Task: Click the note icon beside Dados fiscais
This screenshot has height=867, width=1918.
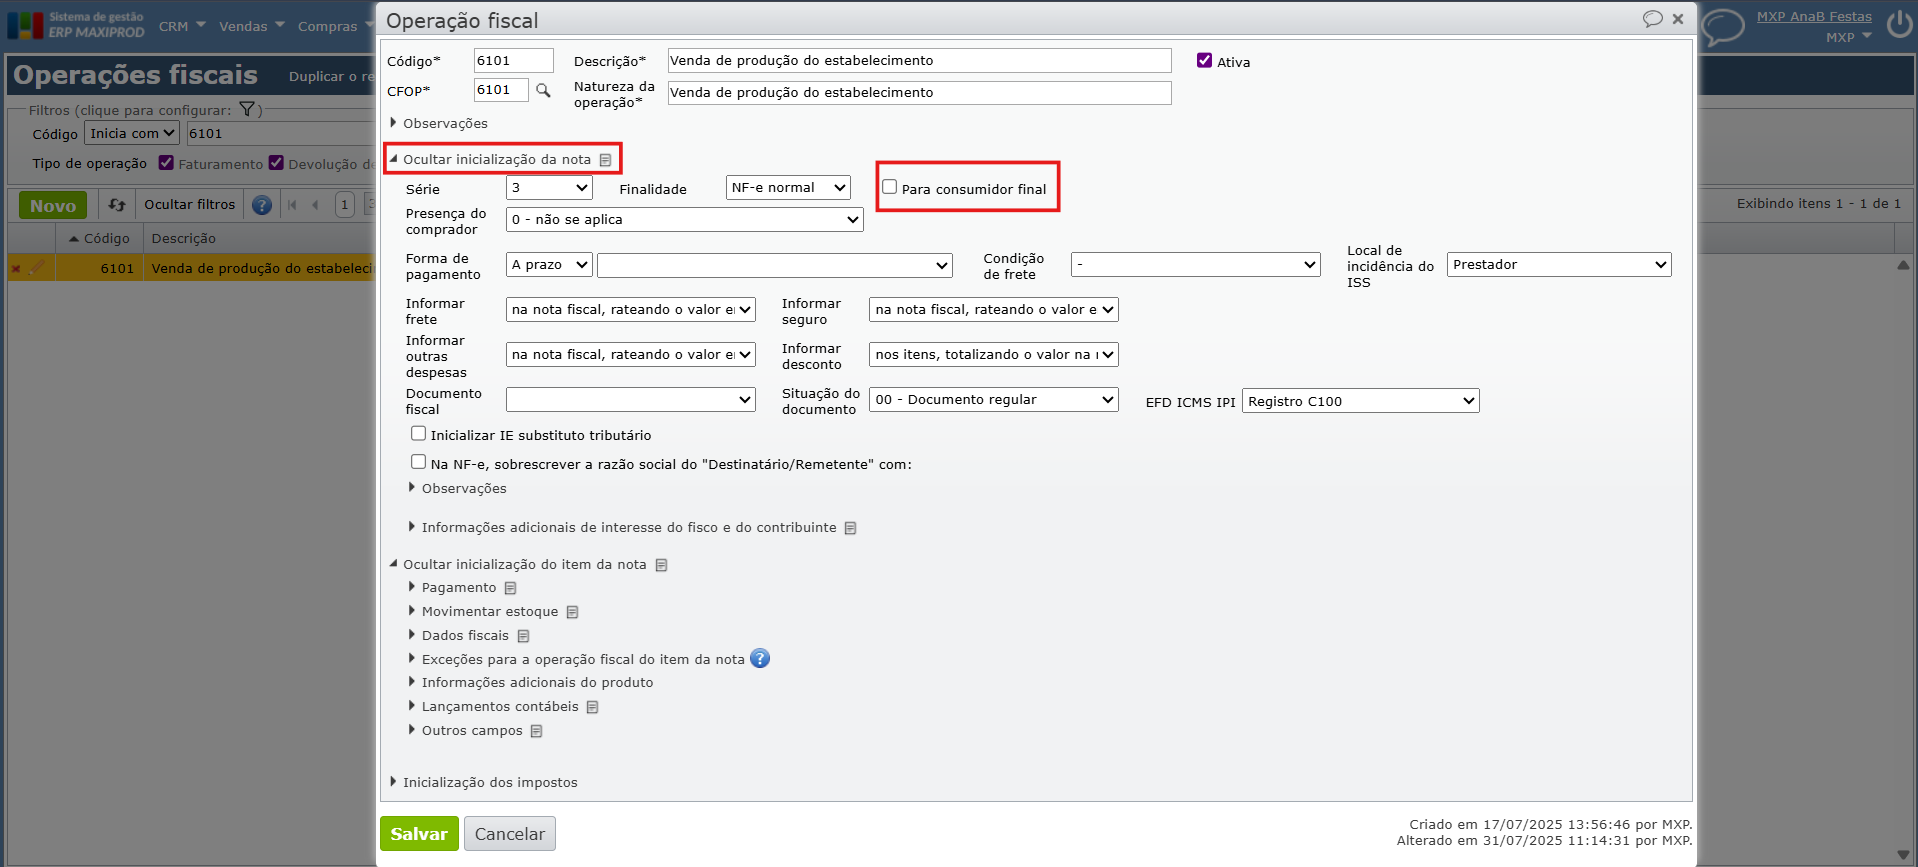Action: click(523, 636)
